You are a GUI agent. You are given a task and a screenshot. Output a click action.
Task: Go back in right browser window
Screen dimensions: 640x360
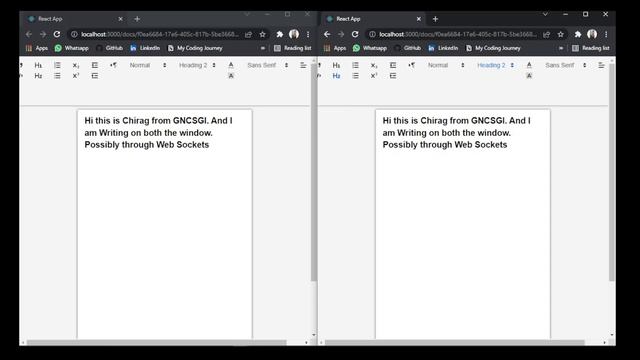(x=327, y=34)
